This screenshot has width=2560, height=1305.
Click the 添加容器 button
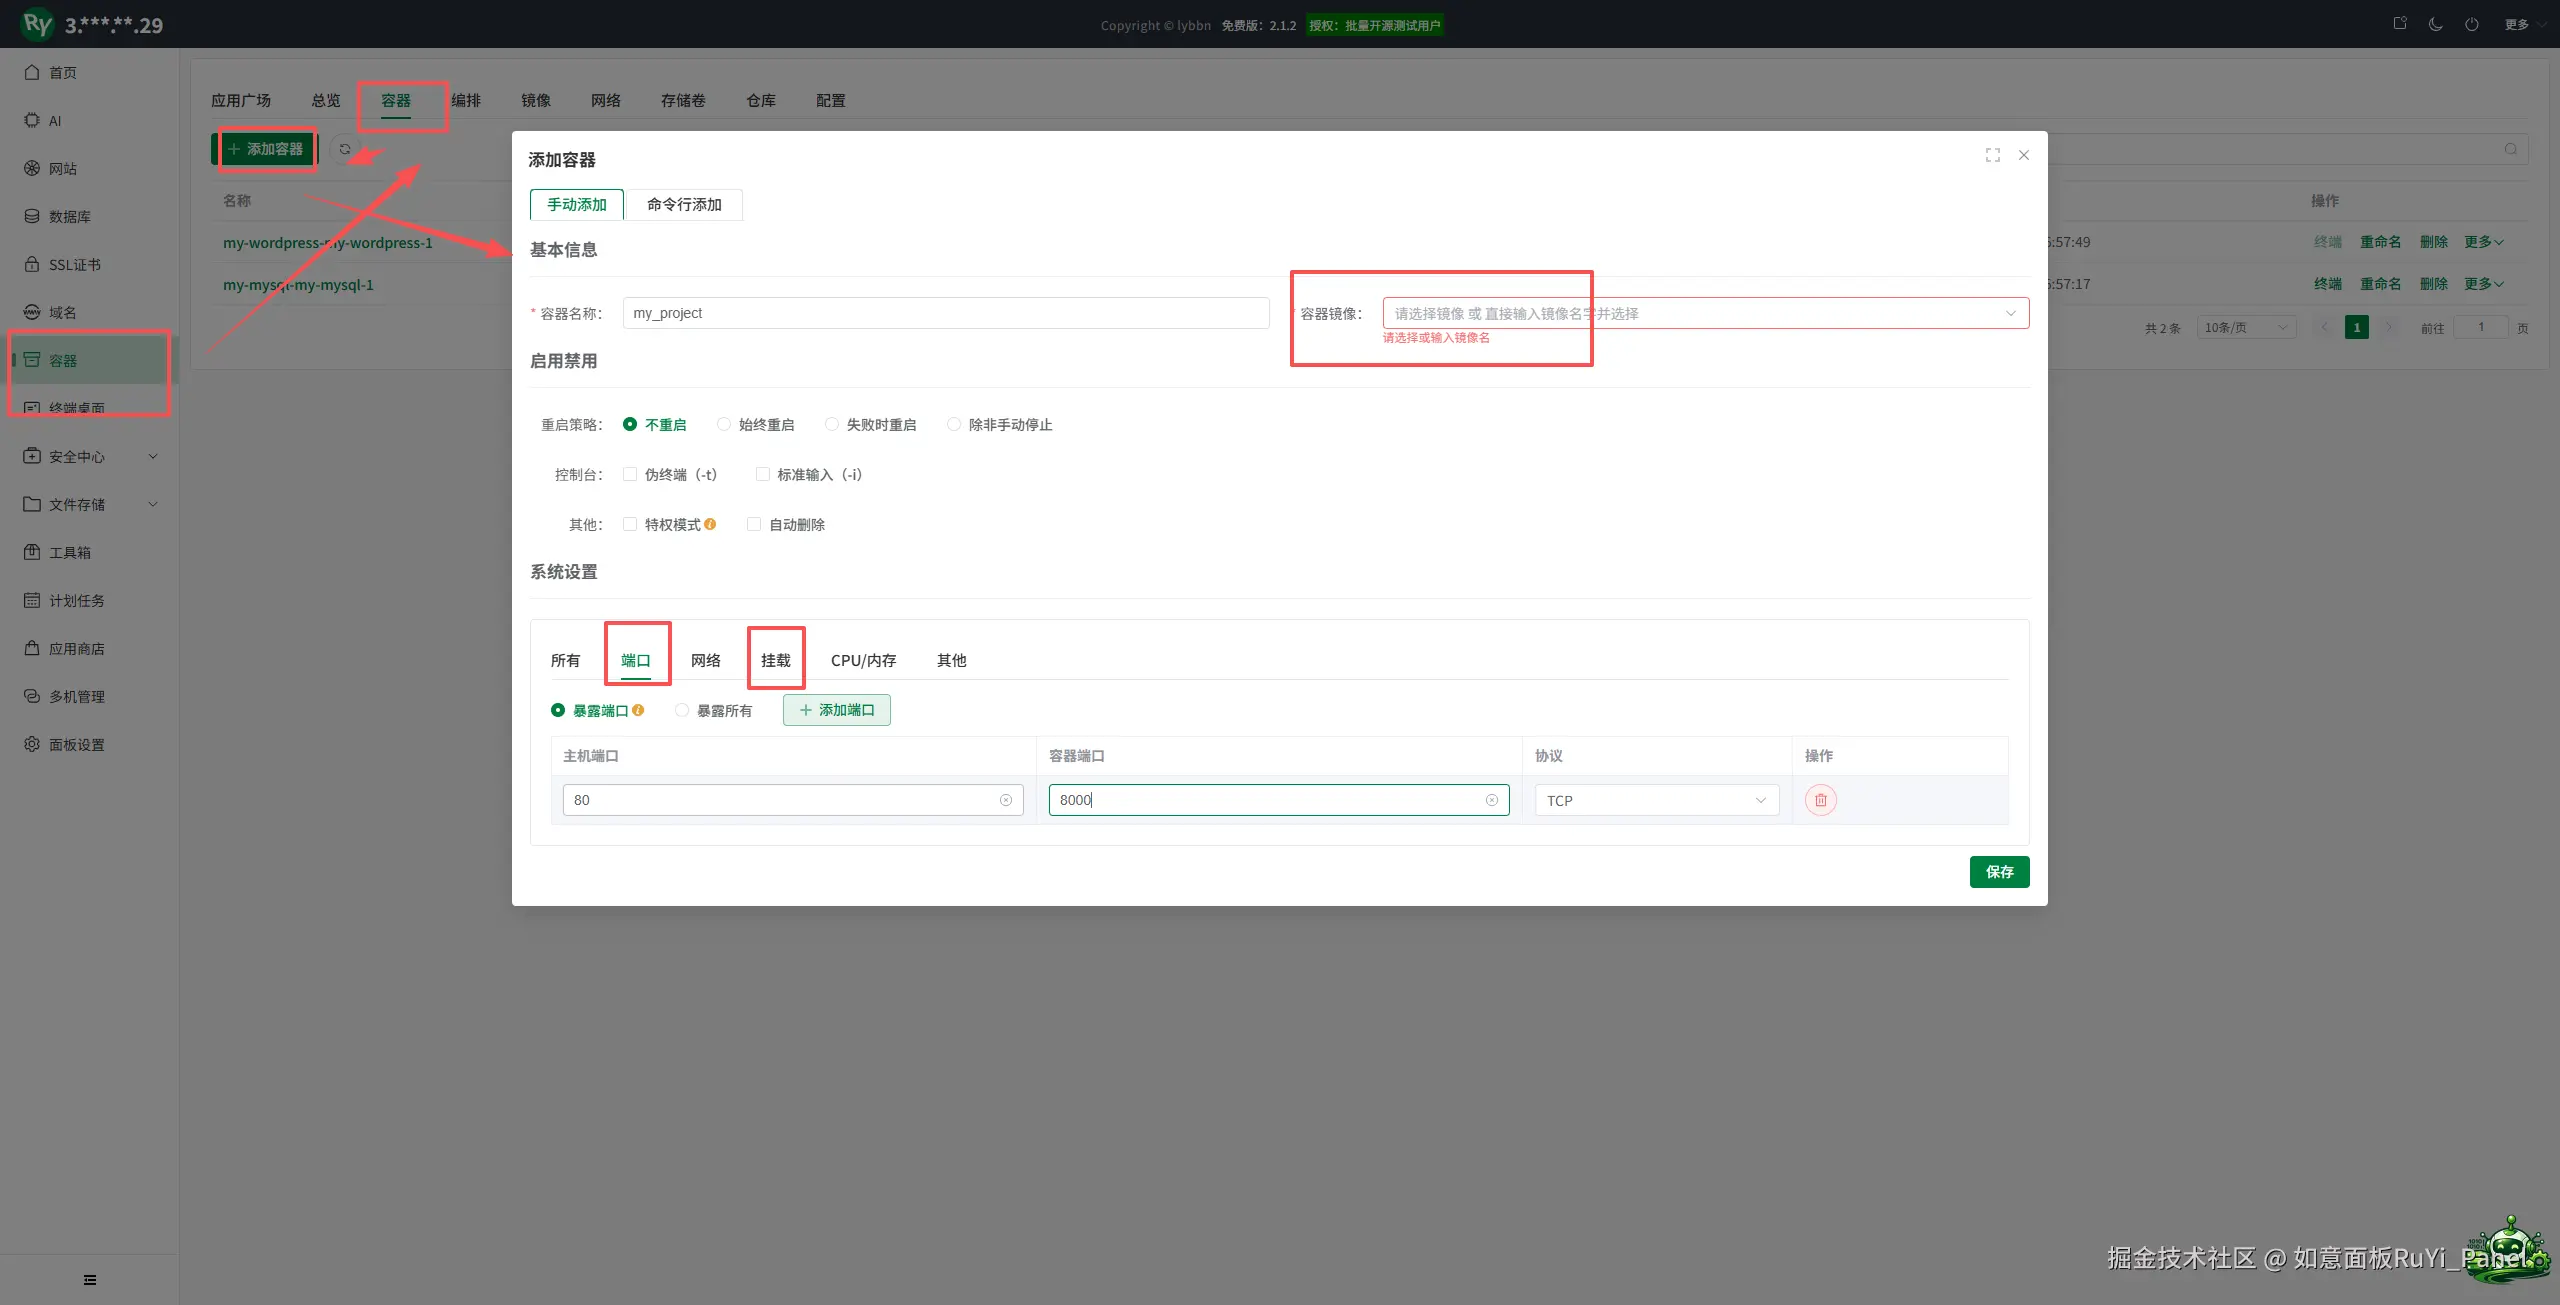point(265,149)
